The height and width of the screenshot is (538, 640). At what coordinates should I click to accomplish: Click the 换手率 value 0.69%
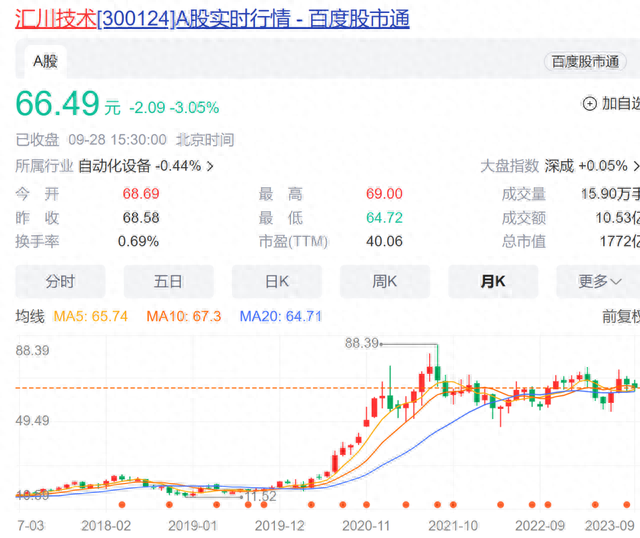pos(138,241)
